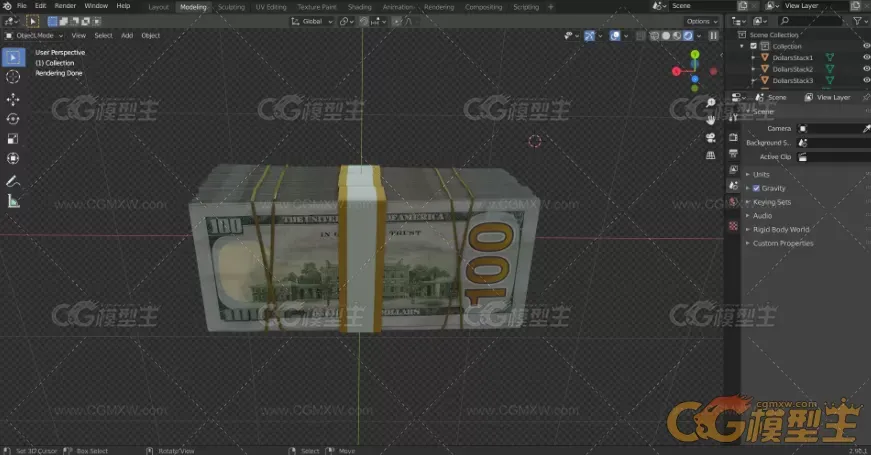Viewport: 871px width, 455px height.
Task: Open the Object Mode dropdown
Action: tap(34, 36)
